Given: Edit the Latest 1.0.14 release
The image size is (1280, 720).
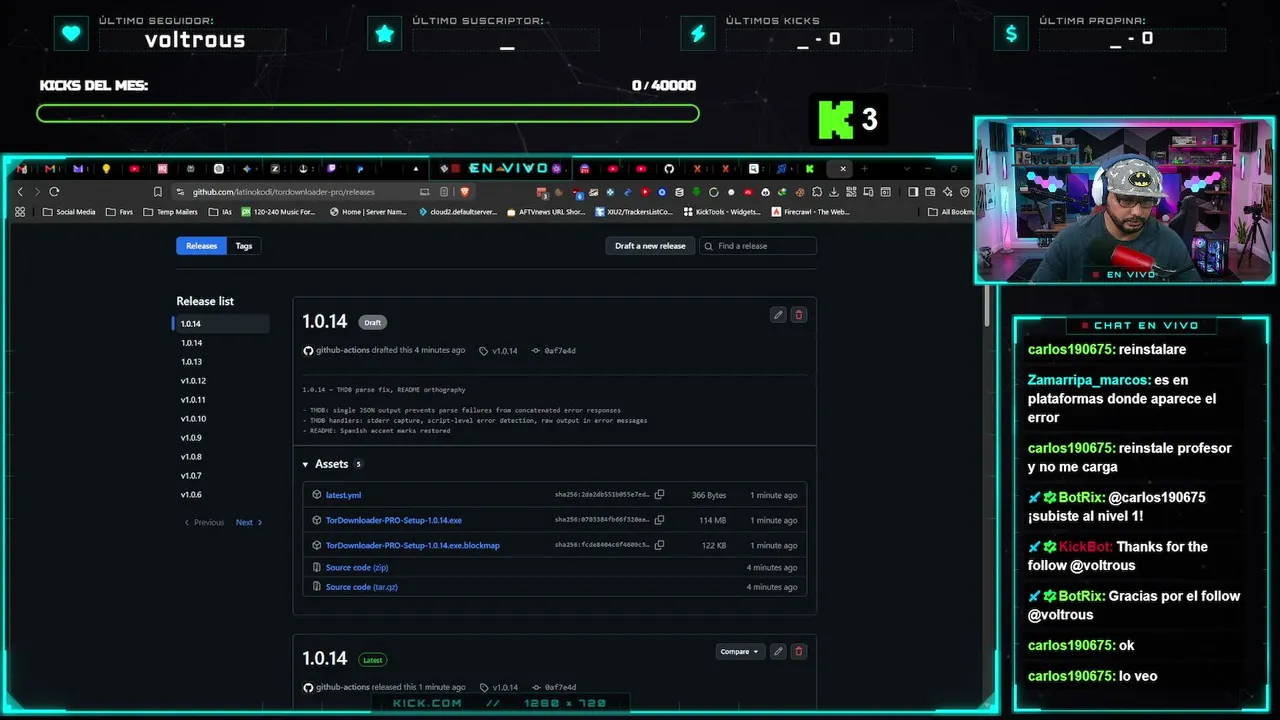Looking at the screenshot, I should click(x=778, y=651).
